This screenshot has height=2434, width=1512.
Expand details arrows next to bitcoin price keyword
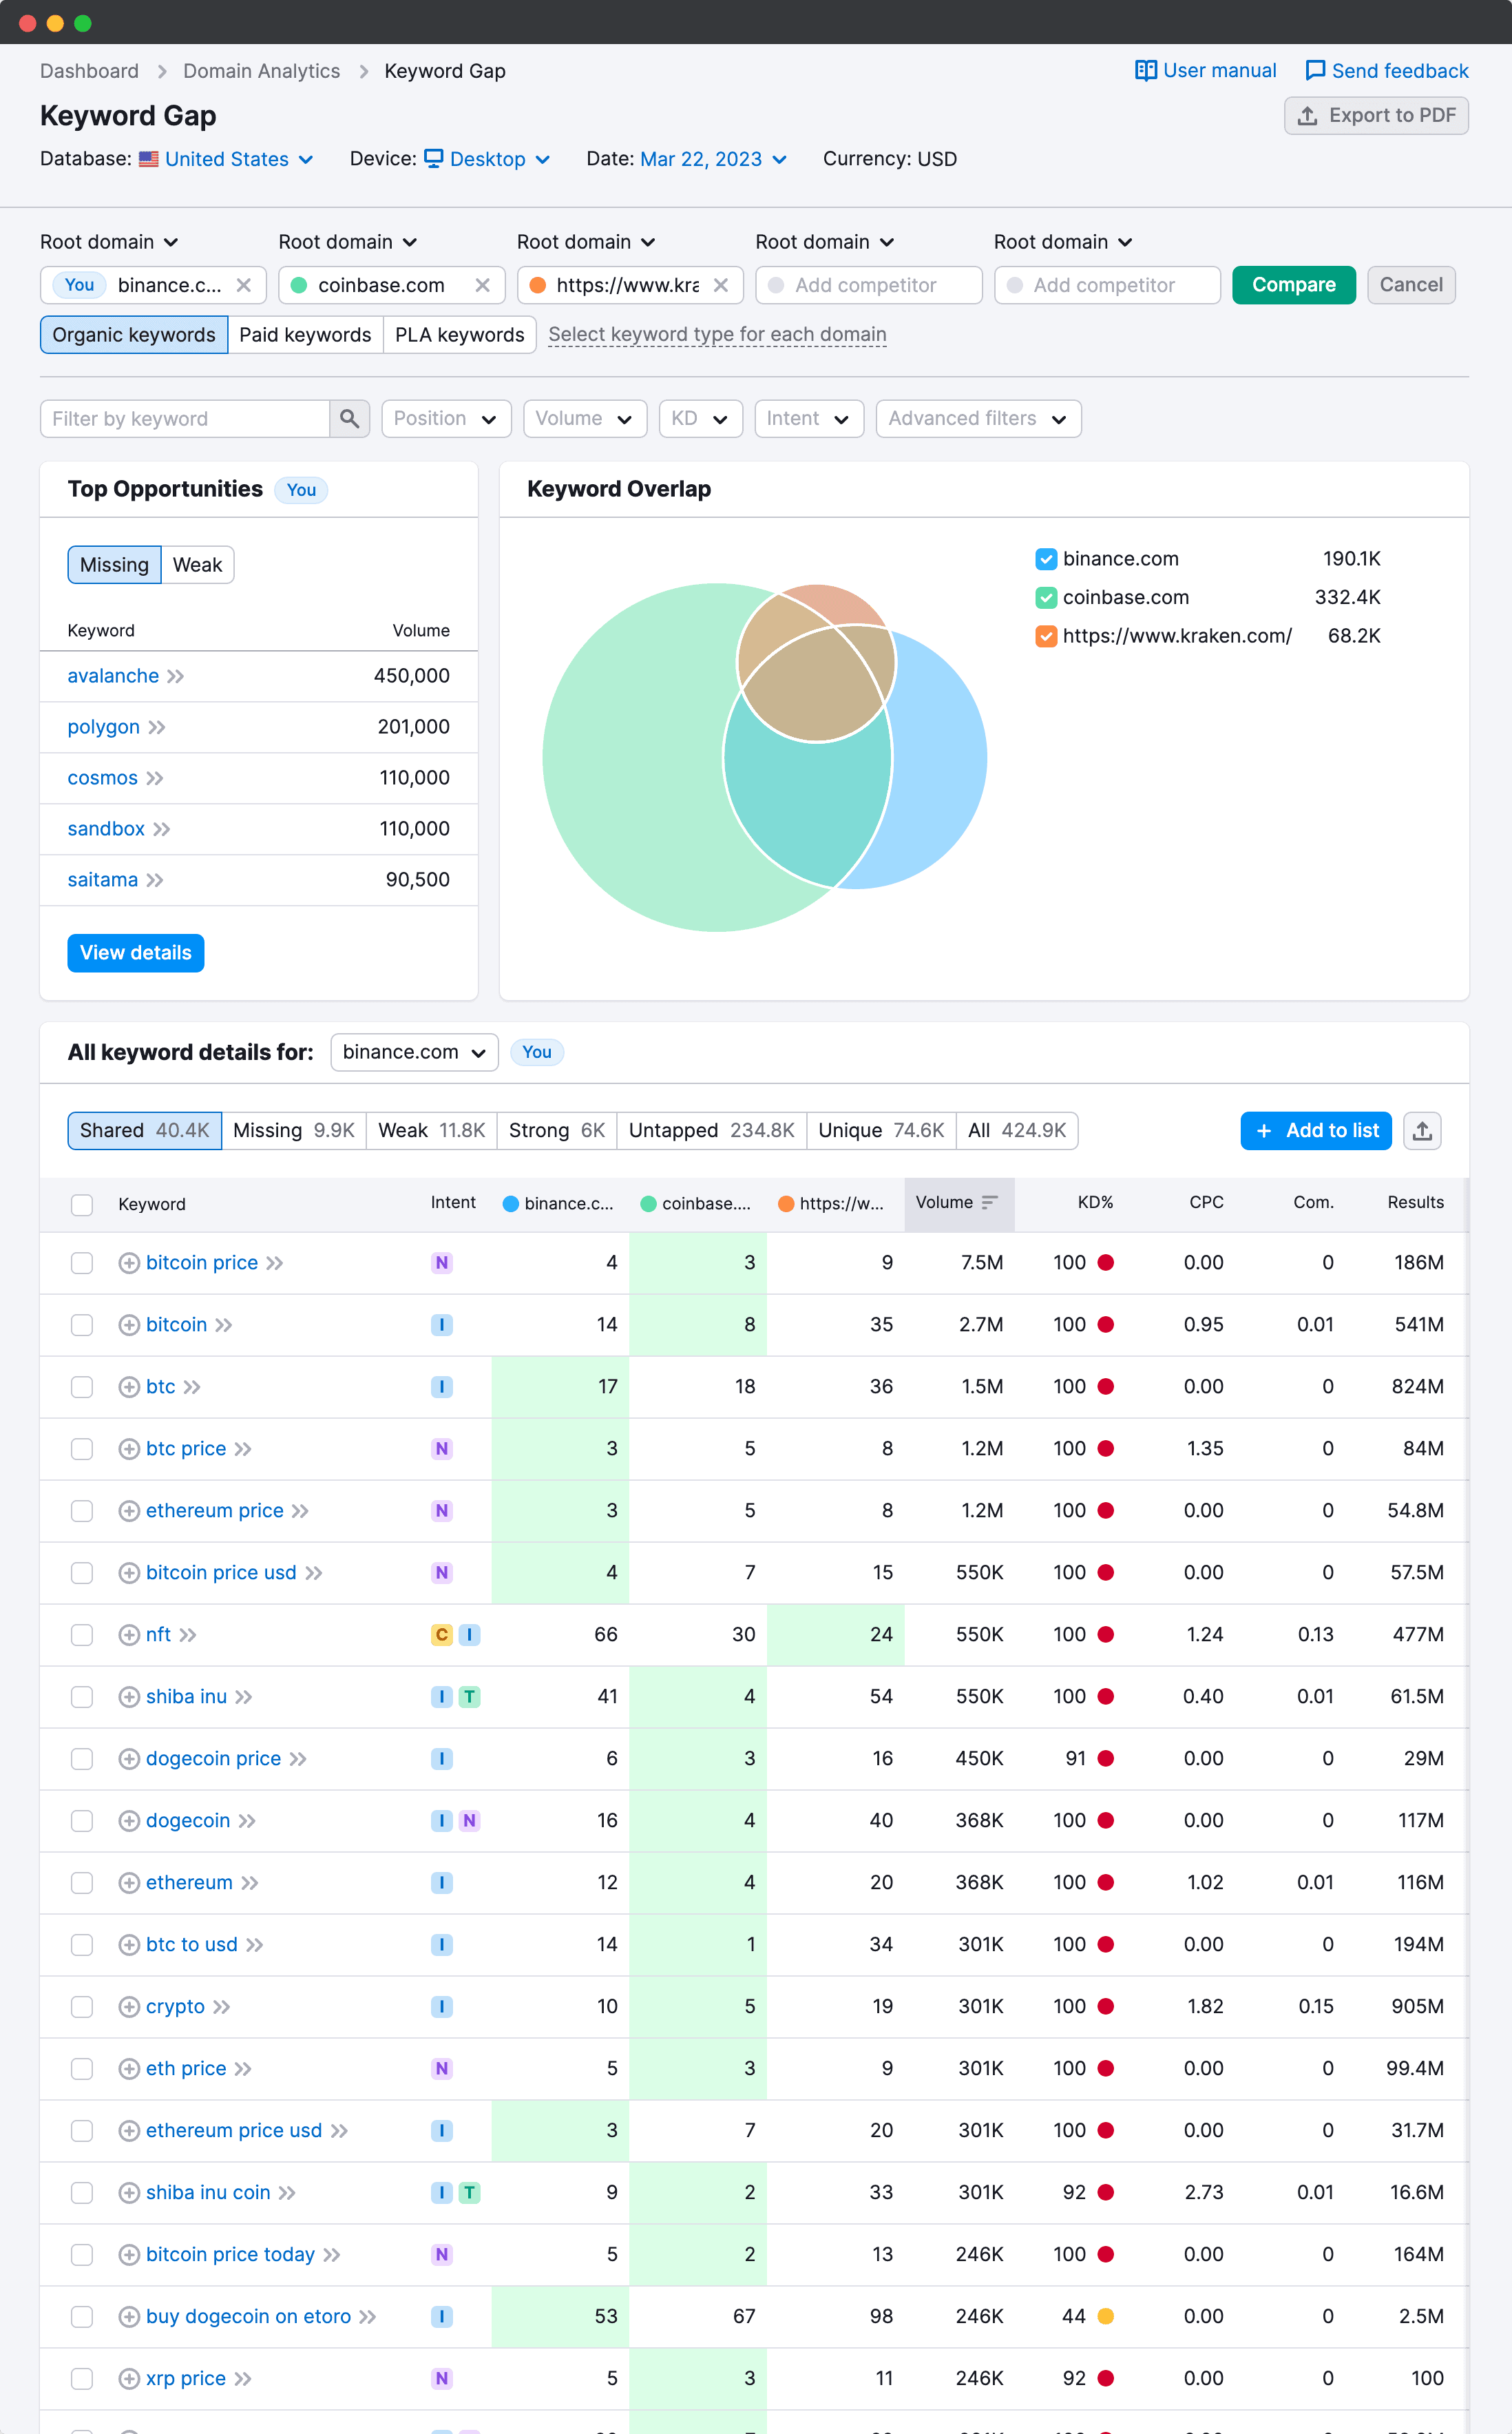tap(274, 1262)
